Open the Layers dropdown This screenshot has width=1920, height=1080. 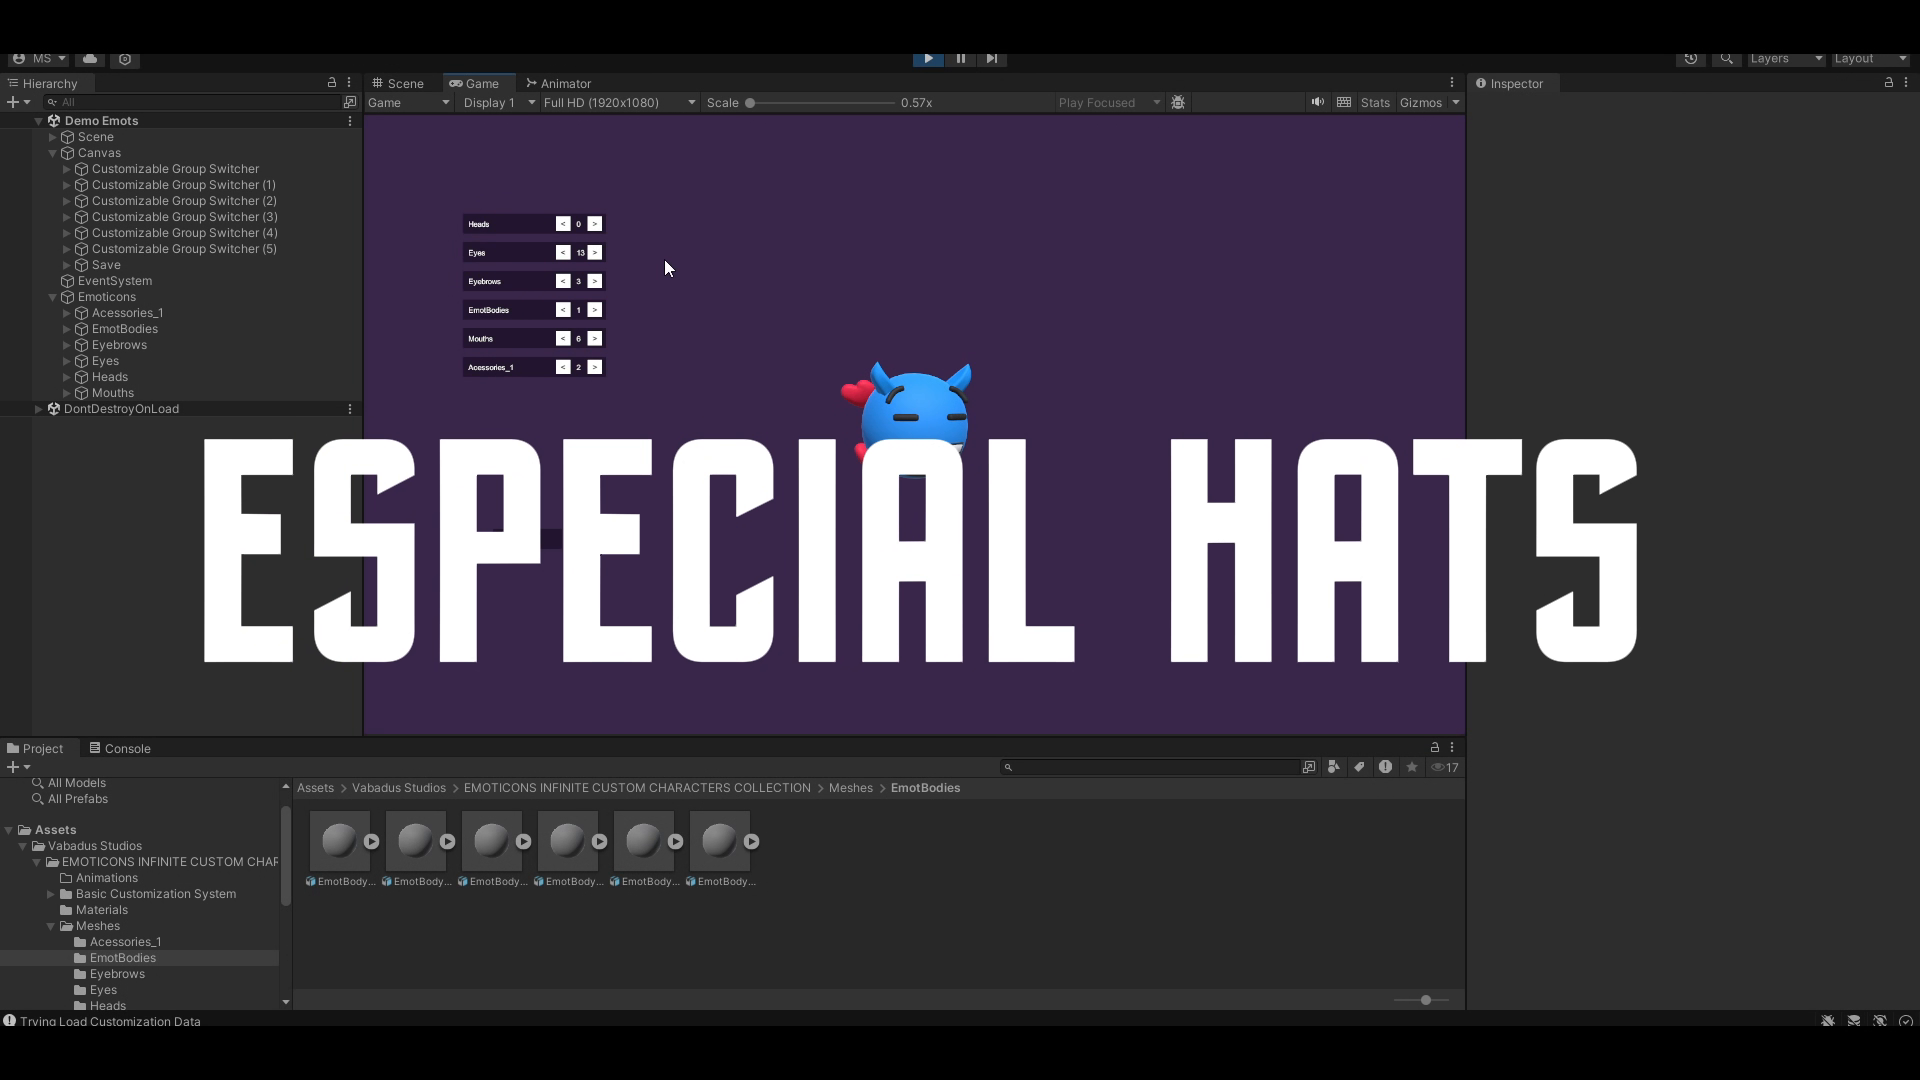[1786, 59]
